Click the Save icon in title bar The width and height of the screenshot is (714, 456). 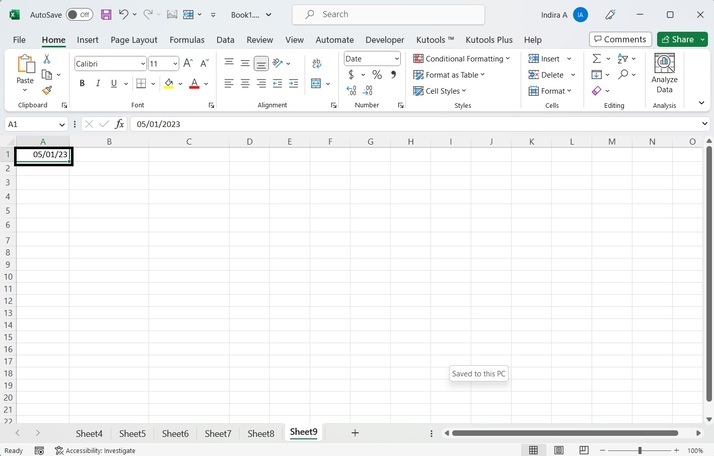point(106,15)
